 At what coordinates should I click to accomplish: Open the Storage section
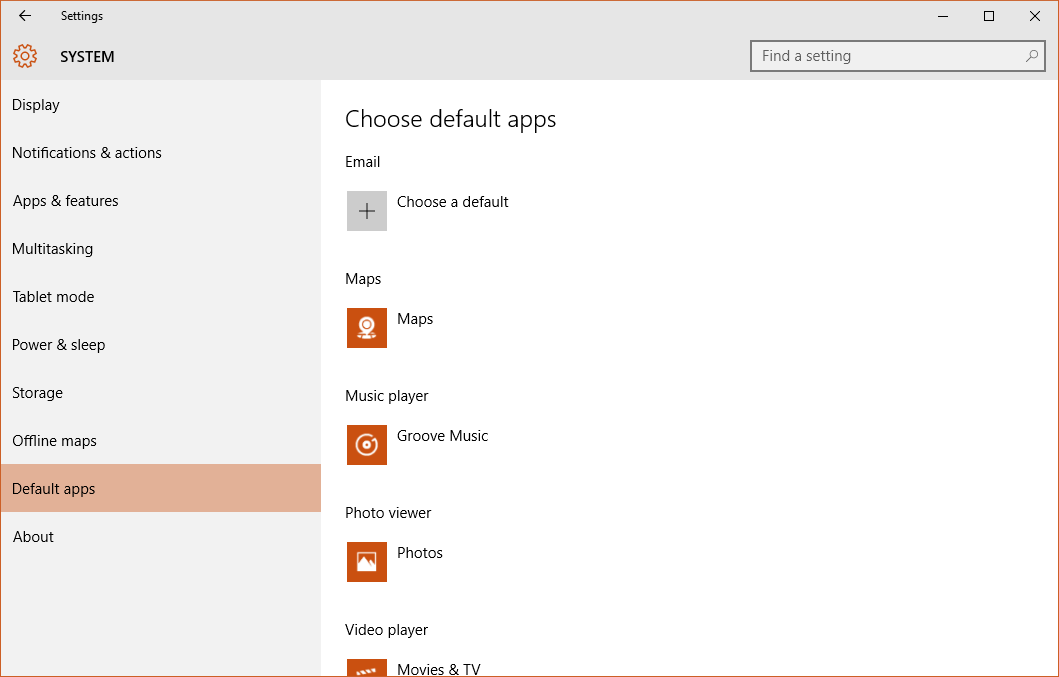click(161, 393)
